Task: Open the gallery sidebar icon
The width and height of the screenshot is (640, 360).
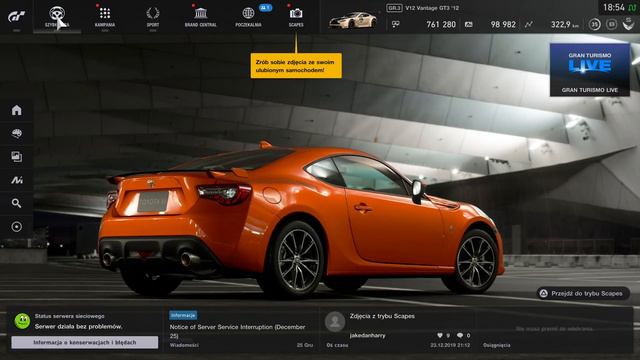Action: coord(17,157)
